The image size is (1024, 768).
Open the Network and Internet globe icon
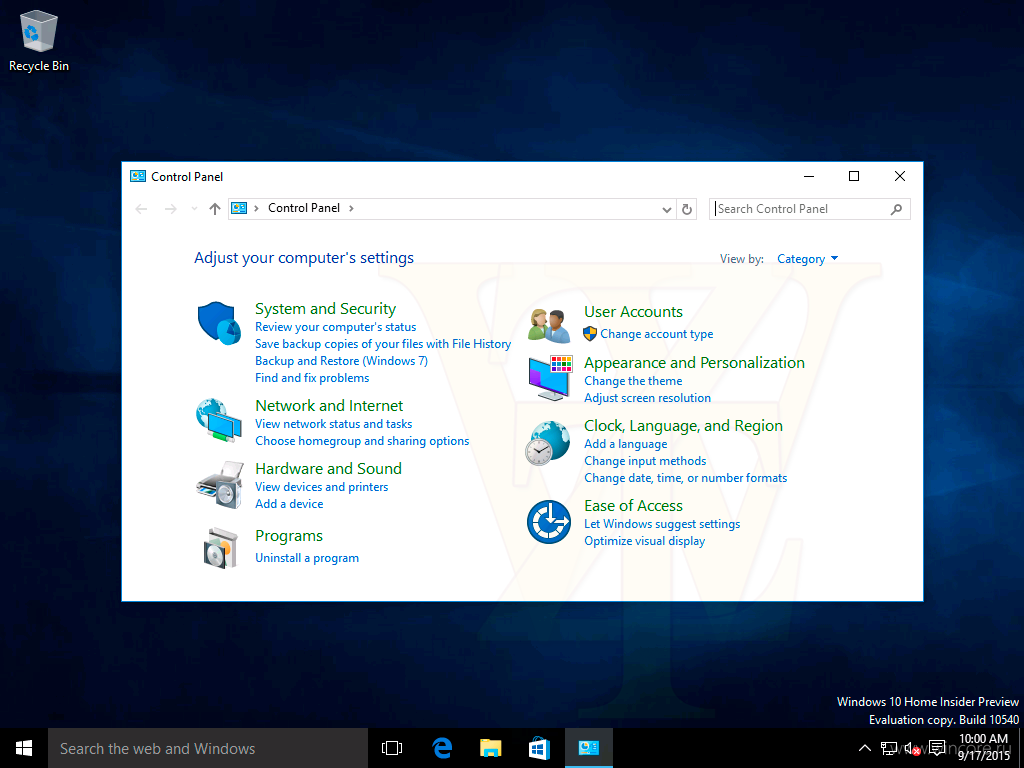point(219,421)
